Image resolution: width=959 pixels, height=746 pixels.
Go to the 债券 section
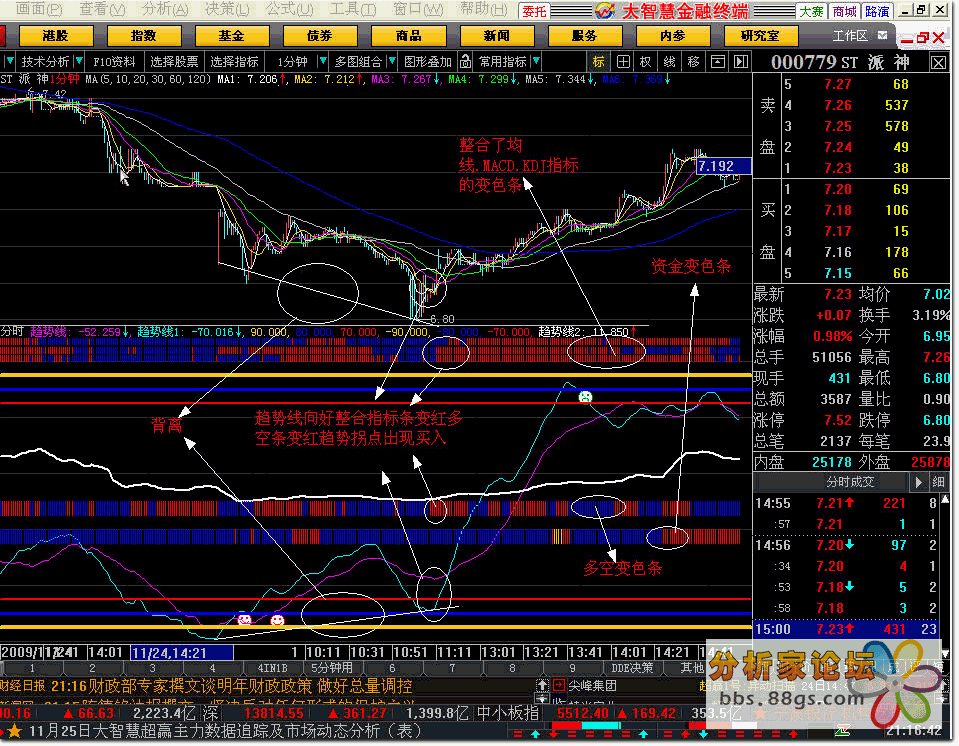320,36
